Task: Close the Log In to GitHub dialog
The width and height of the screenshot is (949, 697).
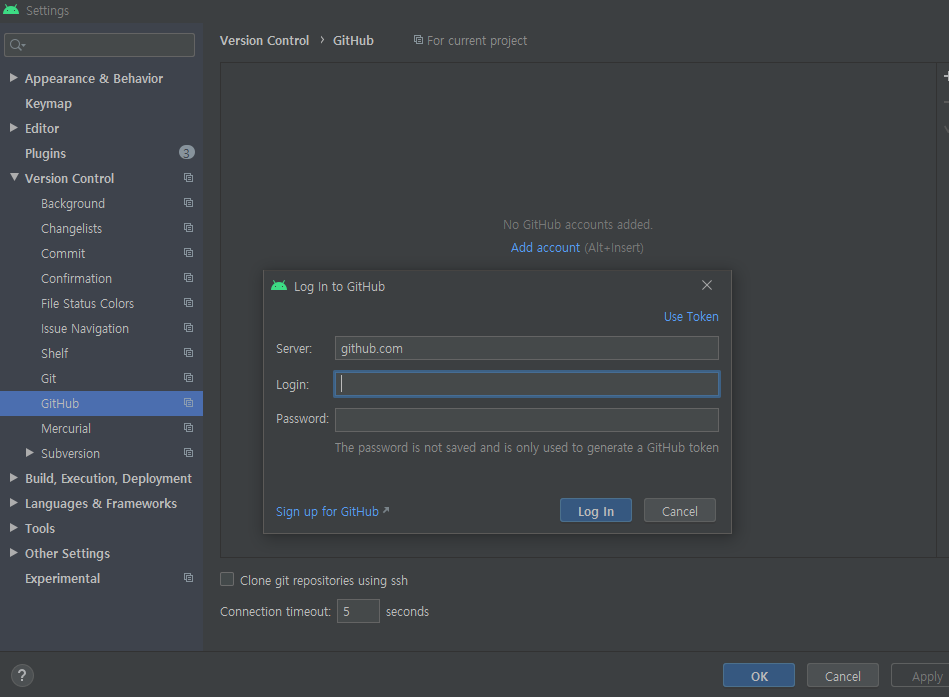Action: pos(706,285)
